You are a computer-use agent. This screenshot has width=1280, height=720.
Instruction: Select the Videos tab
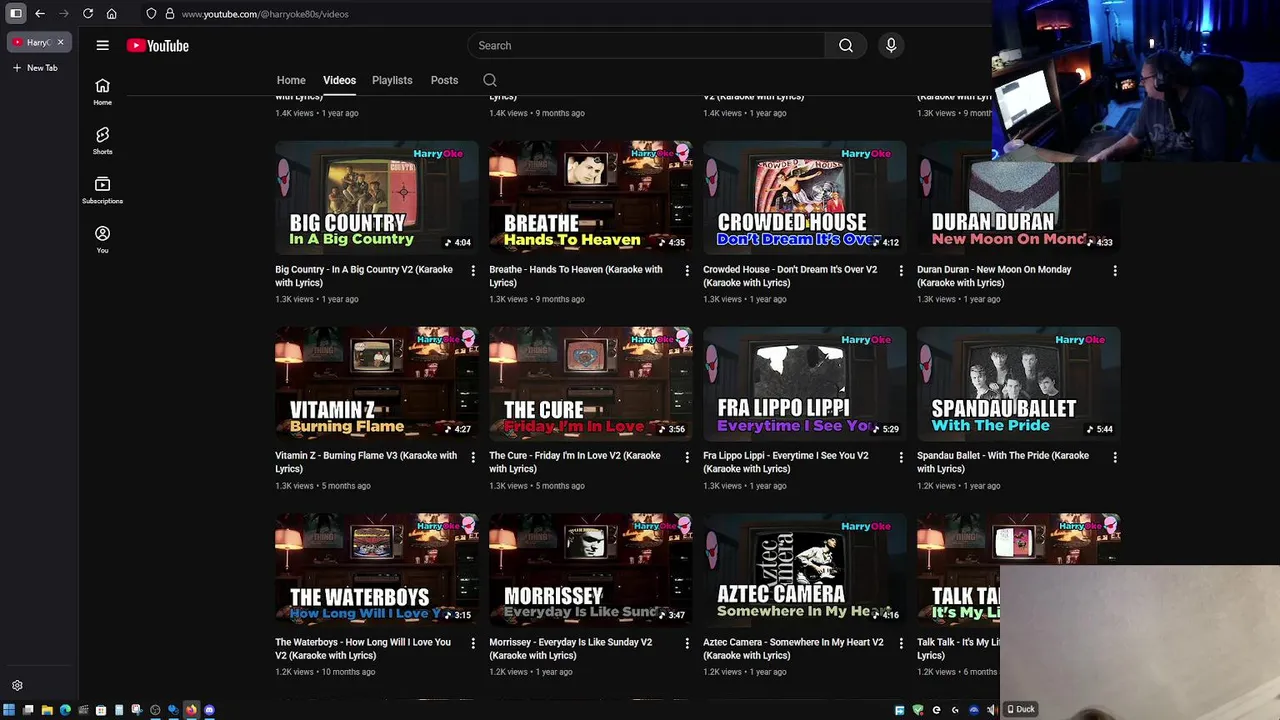[339, 80]
